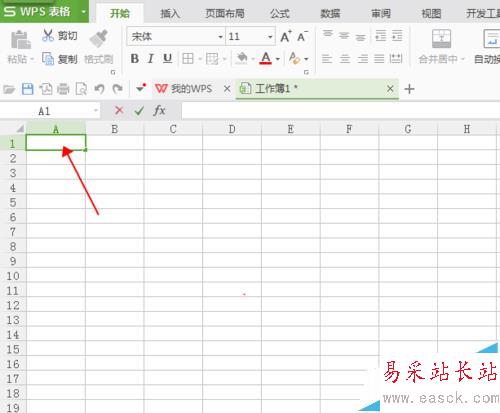Redo the last action
Image resolution: width=500 pixels, height=413 pixels.
pyautogui.click(x=117, y=89)
